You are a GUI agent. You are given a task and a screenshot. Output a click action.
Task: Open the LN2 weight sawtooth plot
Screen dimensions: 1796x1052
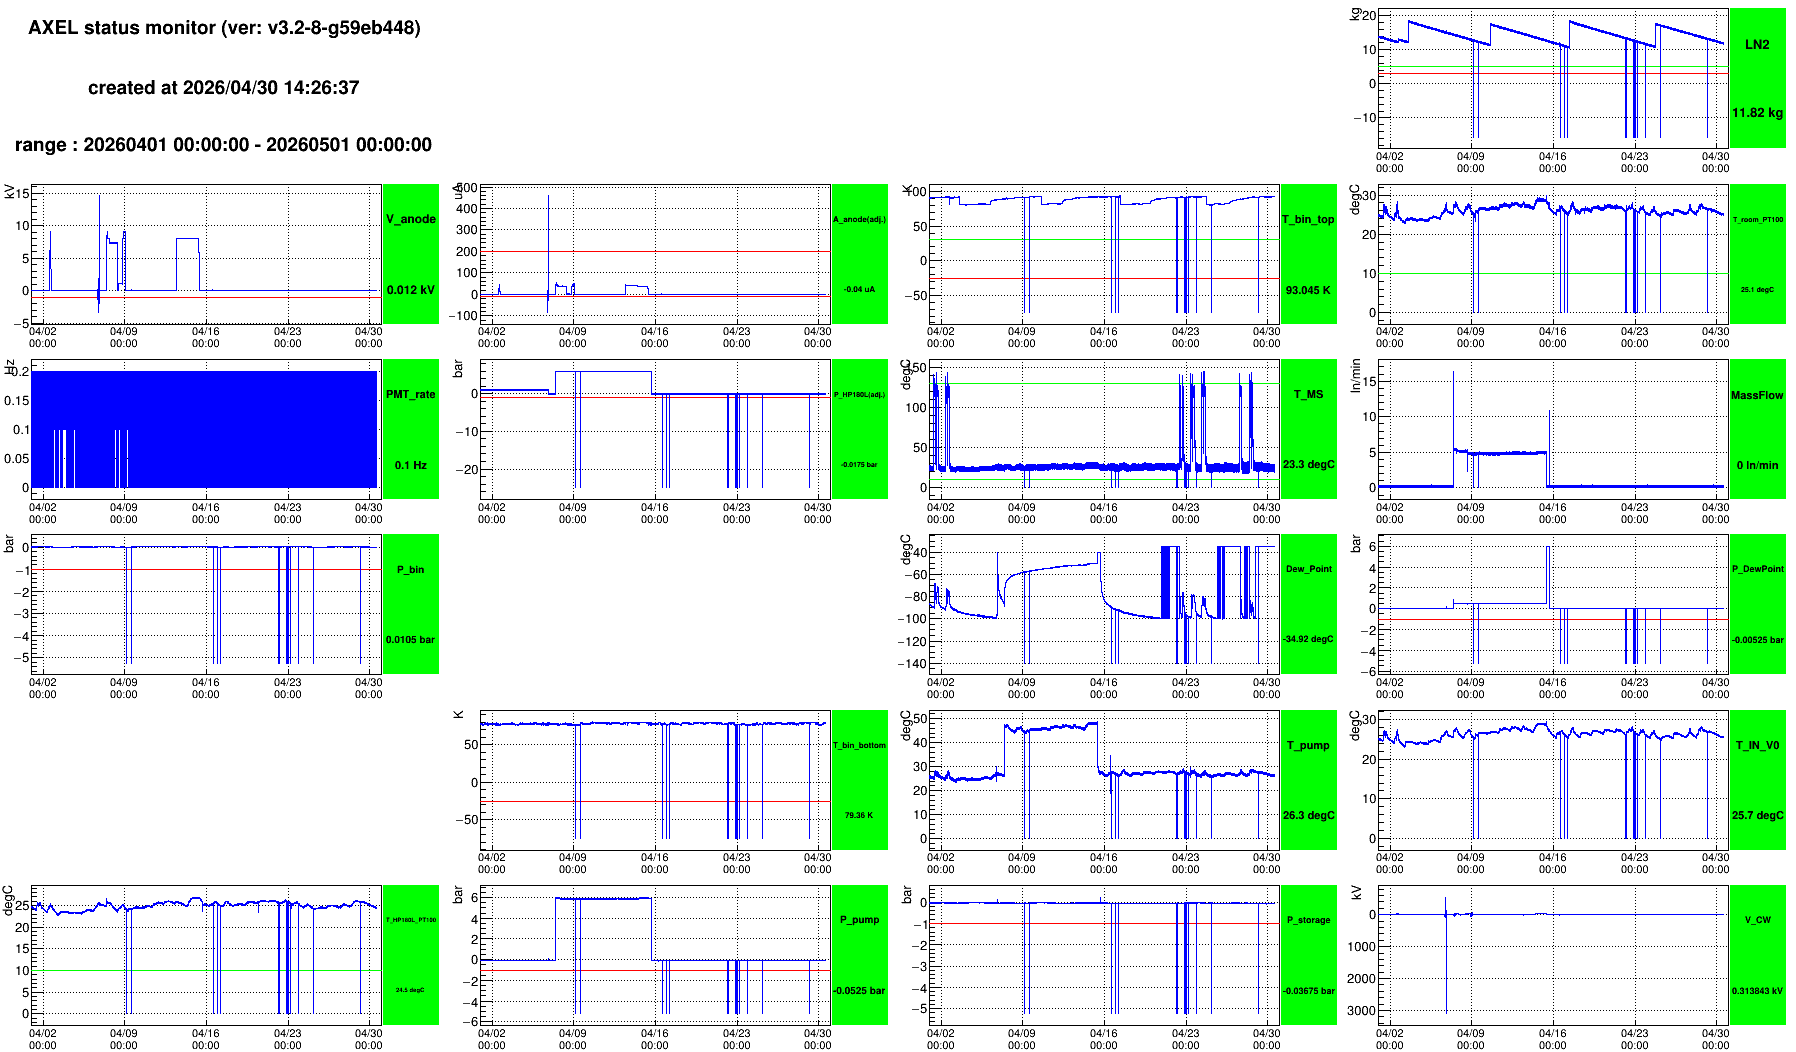click(x=1552, y=78)
